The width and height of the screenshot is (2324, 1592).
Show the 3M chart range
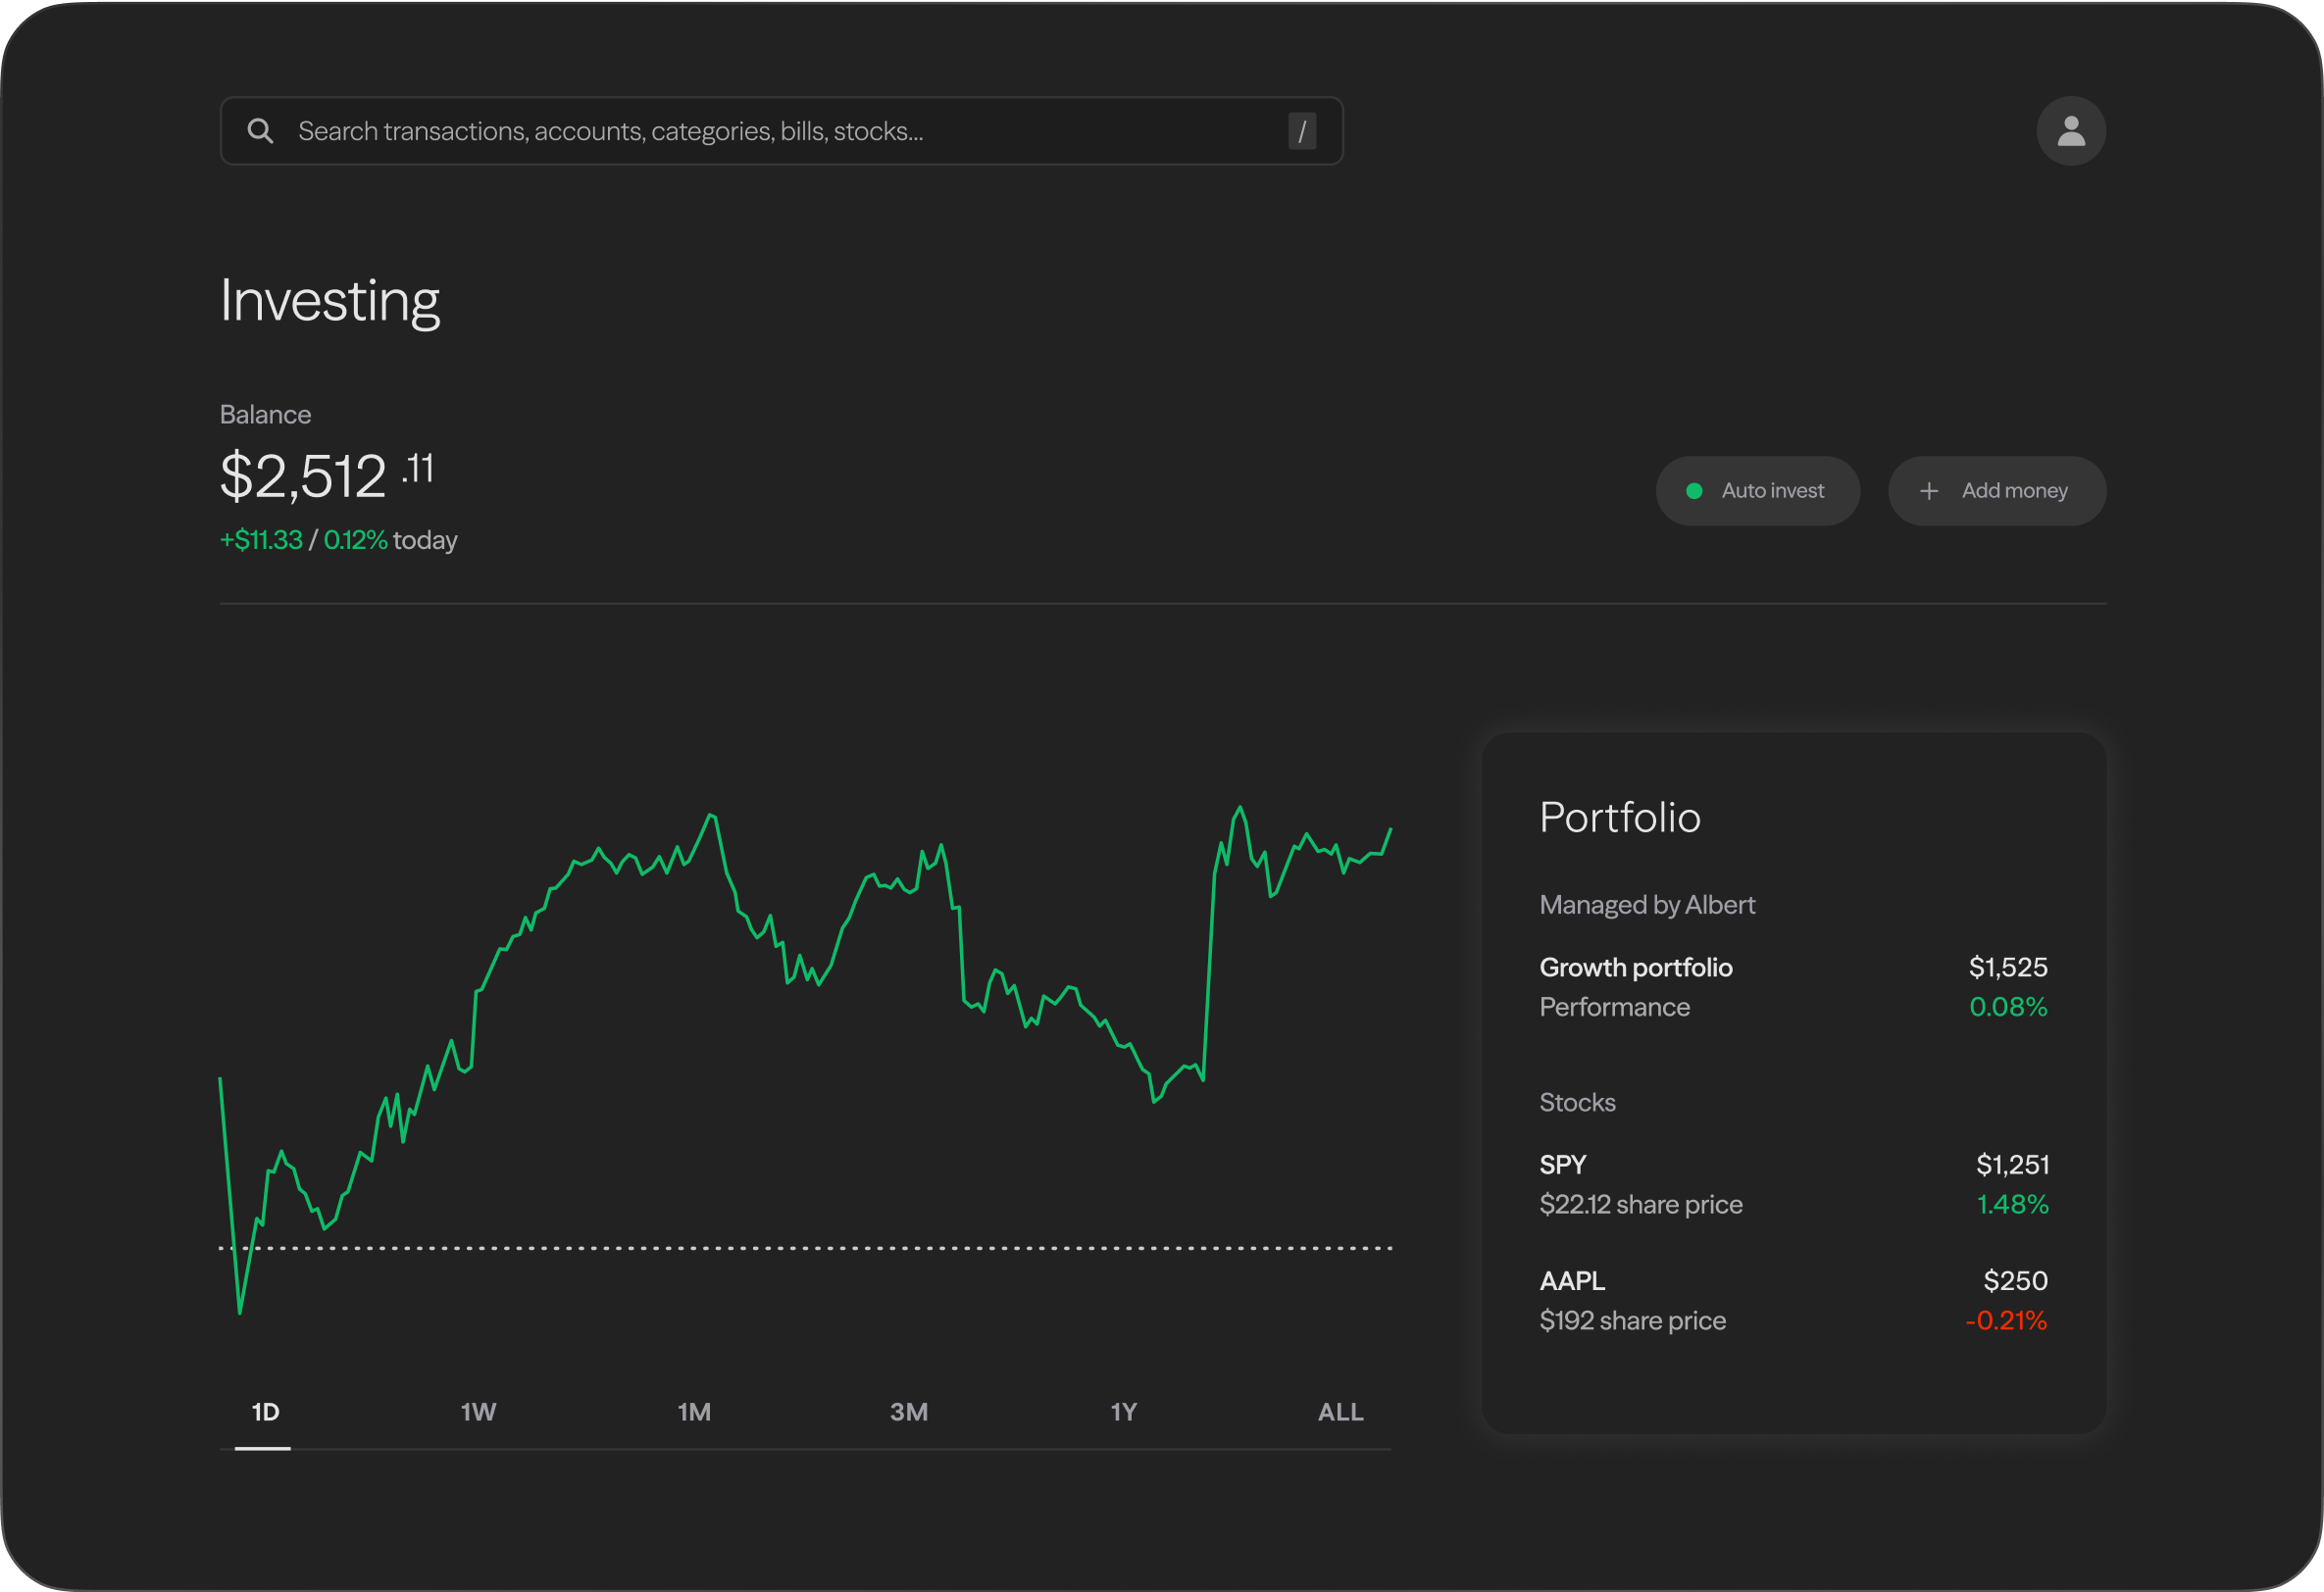click(x=908, y=1411)
